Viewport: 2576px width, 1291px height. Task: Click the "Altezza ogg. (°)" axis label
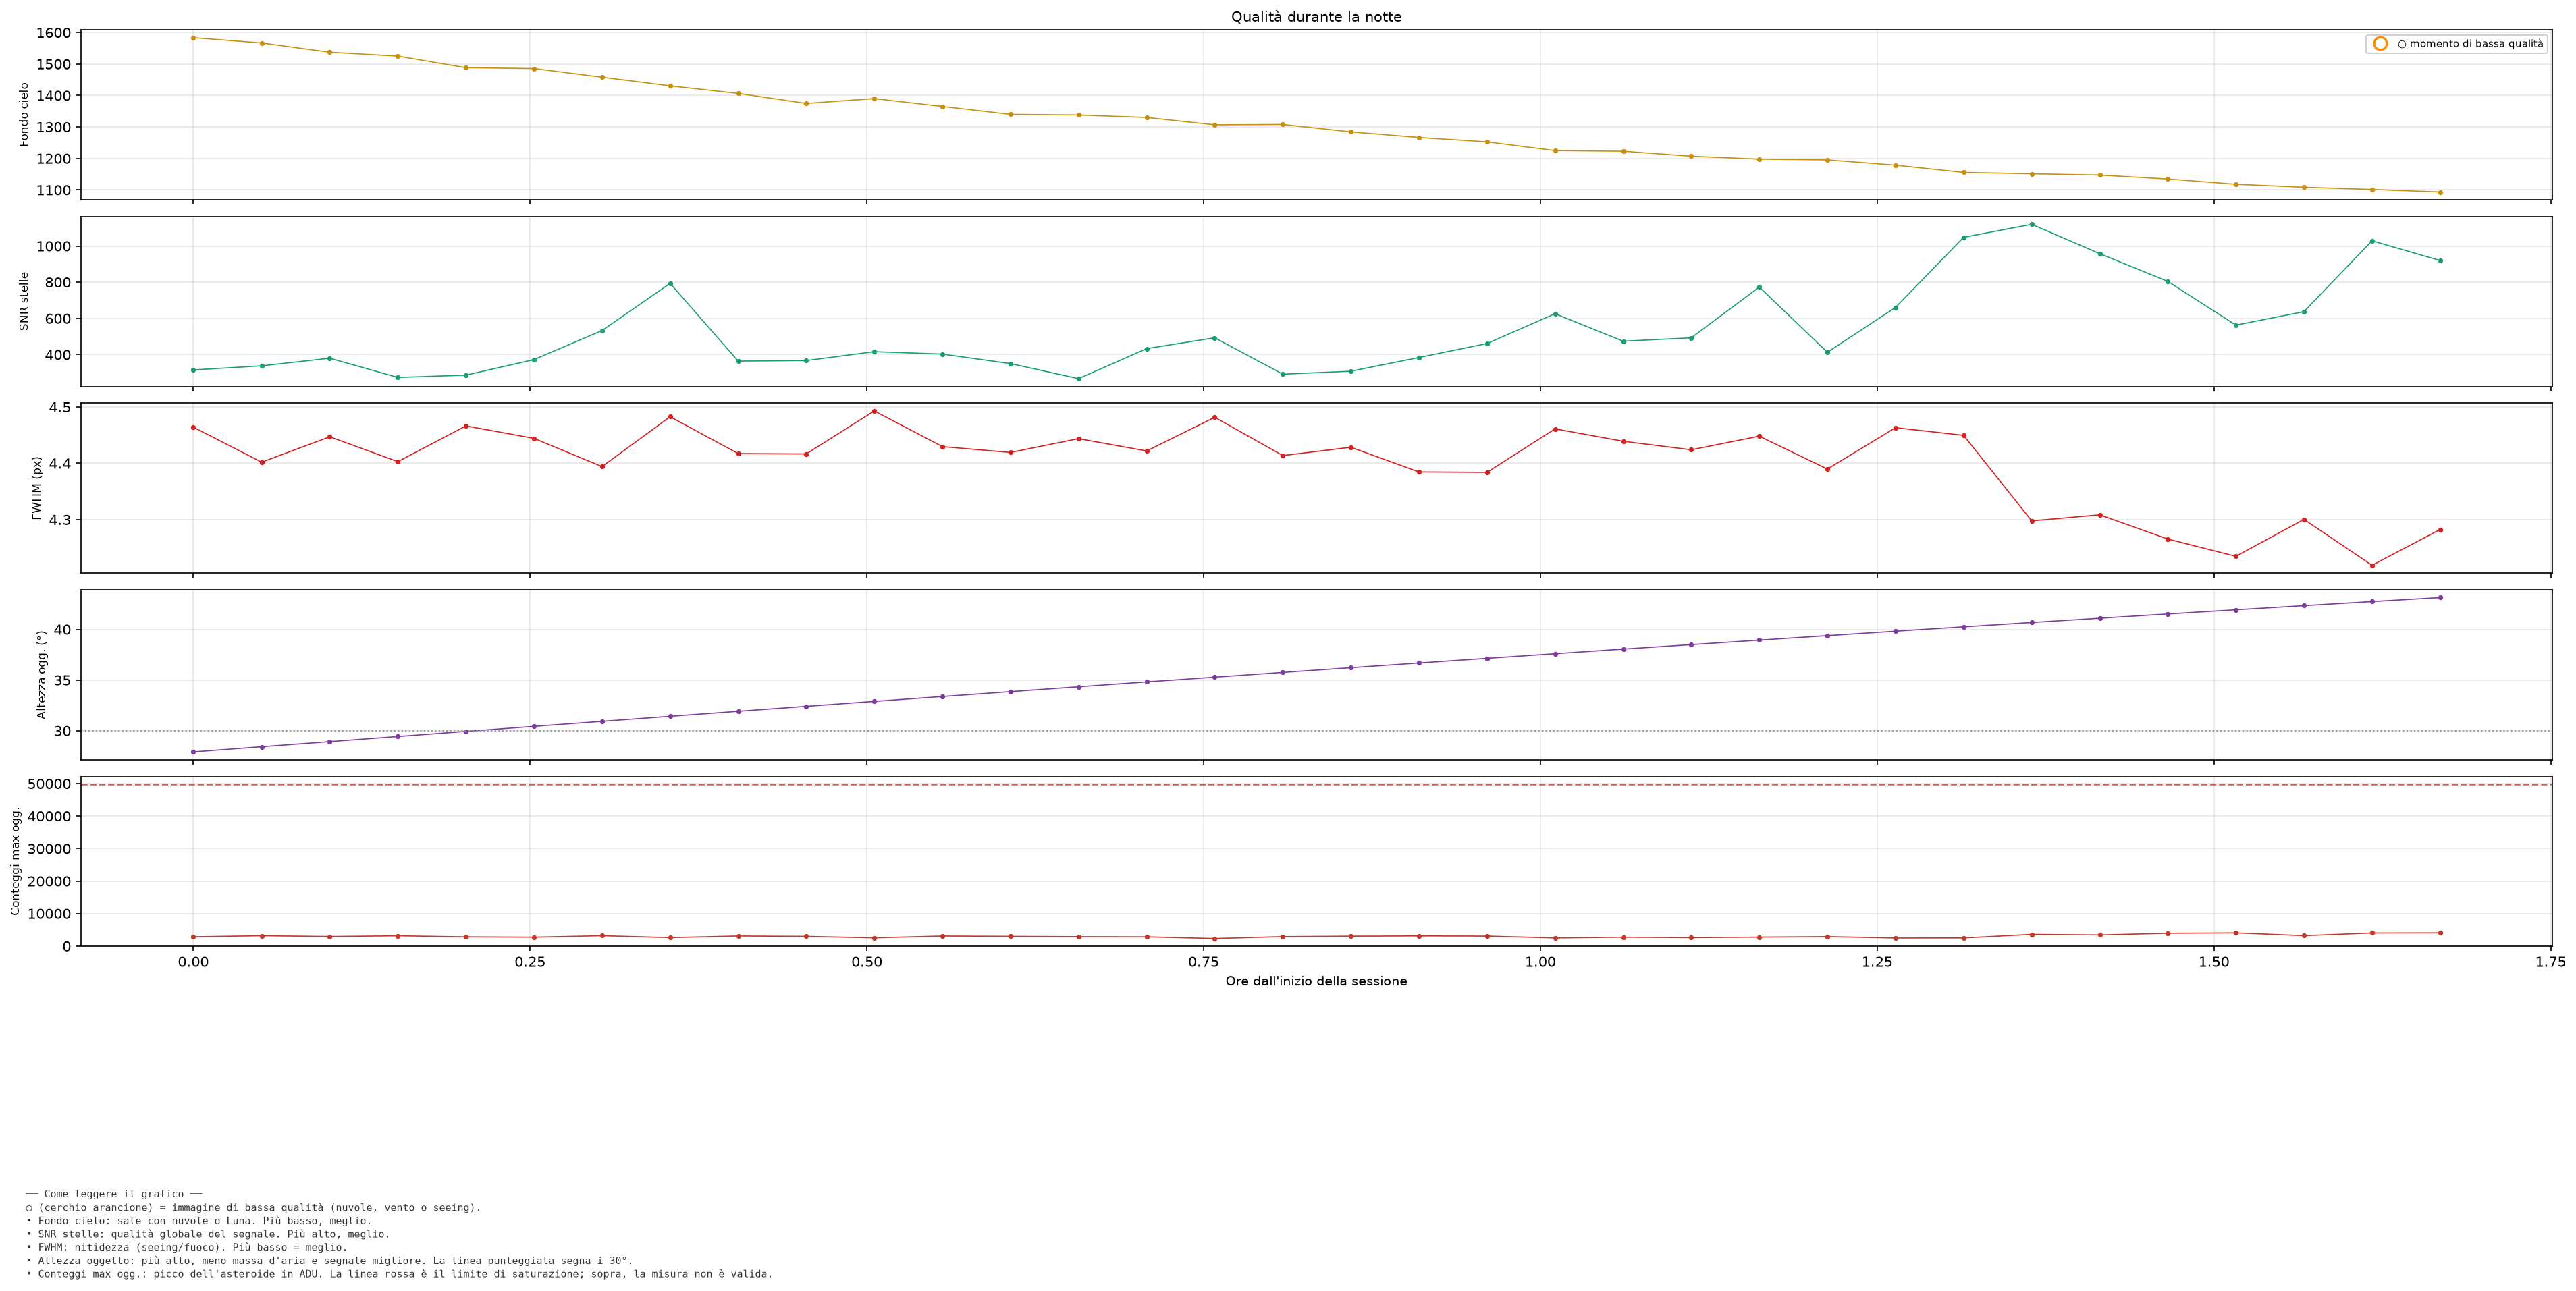[41, 675]
